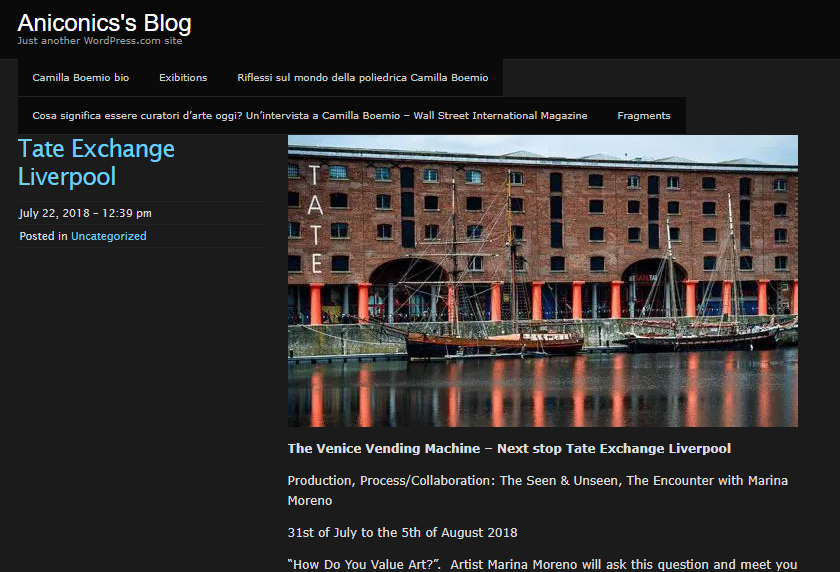
Task: Open the Uncategorized category link
Action: [109, 236]
